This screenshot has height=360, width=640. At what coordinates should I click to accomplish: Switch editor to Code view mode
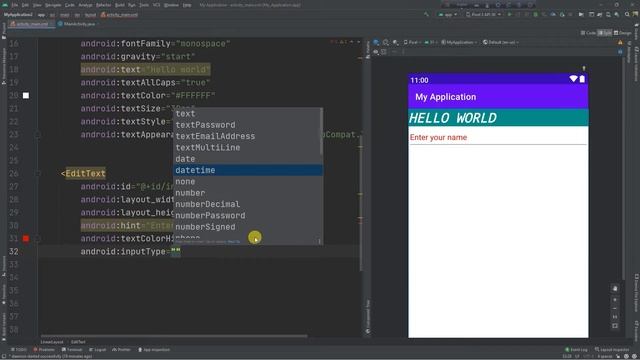(588, 33)
